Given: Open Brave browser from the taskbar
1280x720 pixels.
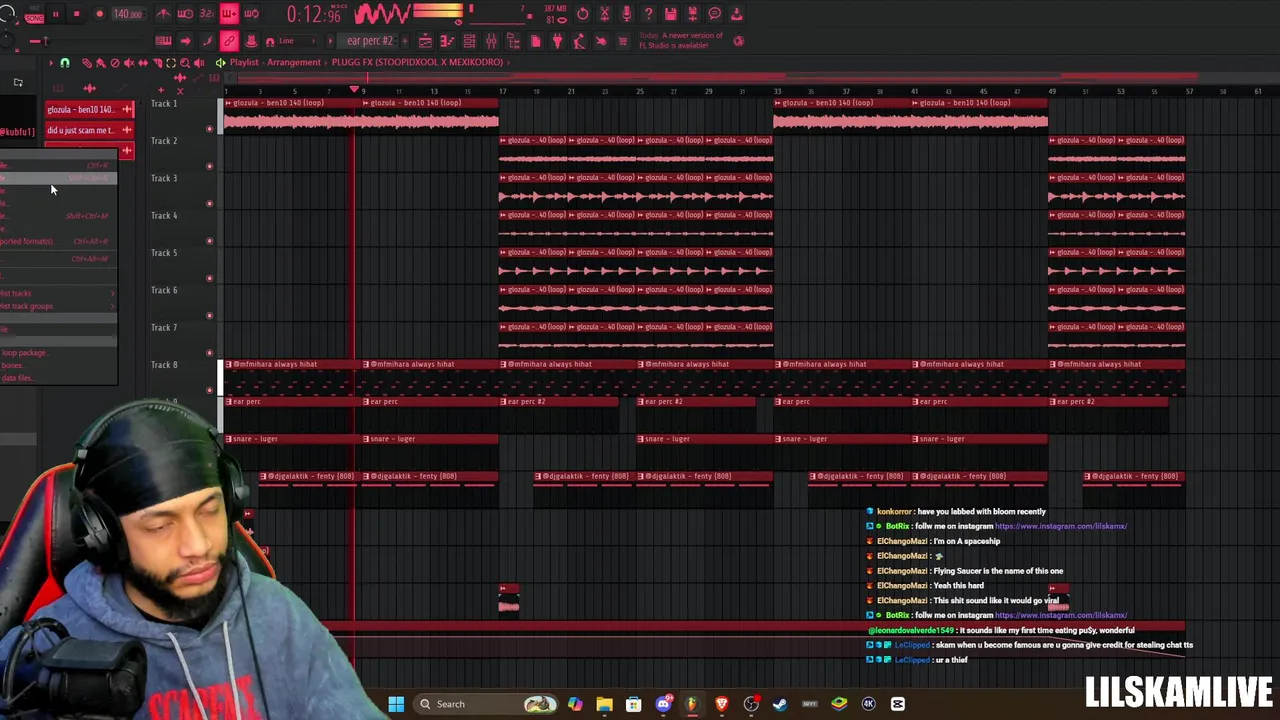Looking at the screenshot, I should point(721,704).
